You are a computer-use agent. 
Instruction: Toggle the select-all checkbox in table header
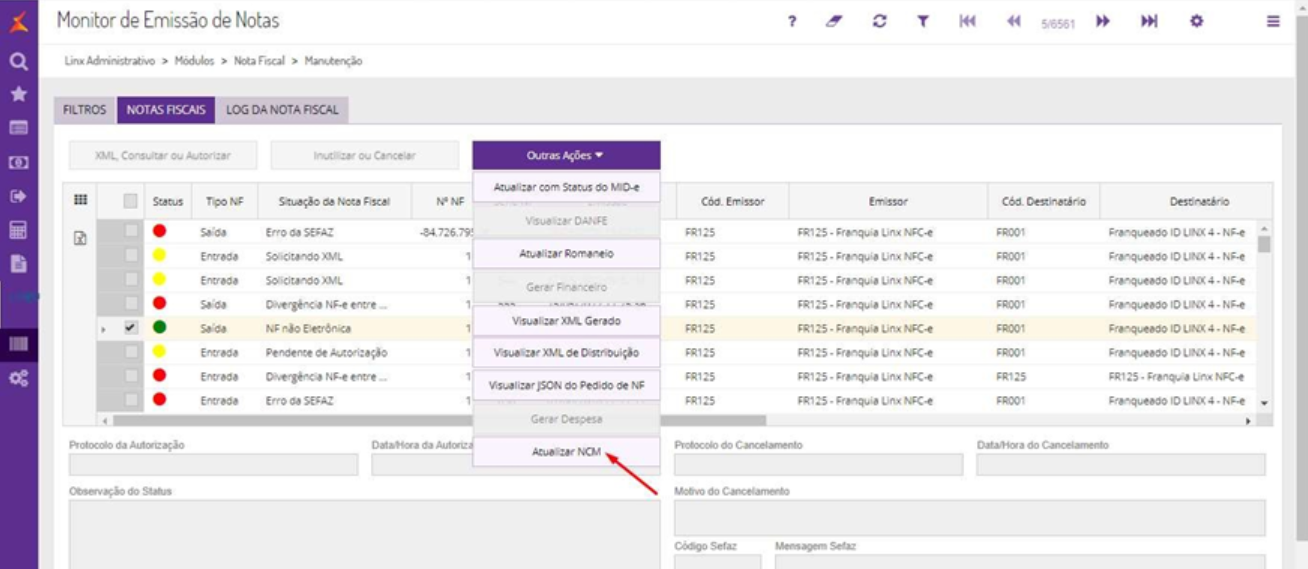coord(130,201)
